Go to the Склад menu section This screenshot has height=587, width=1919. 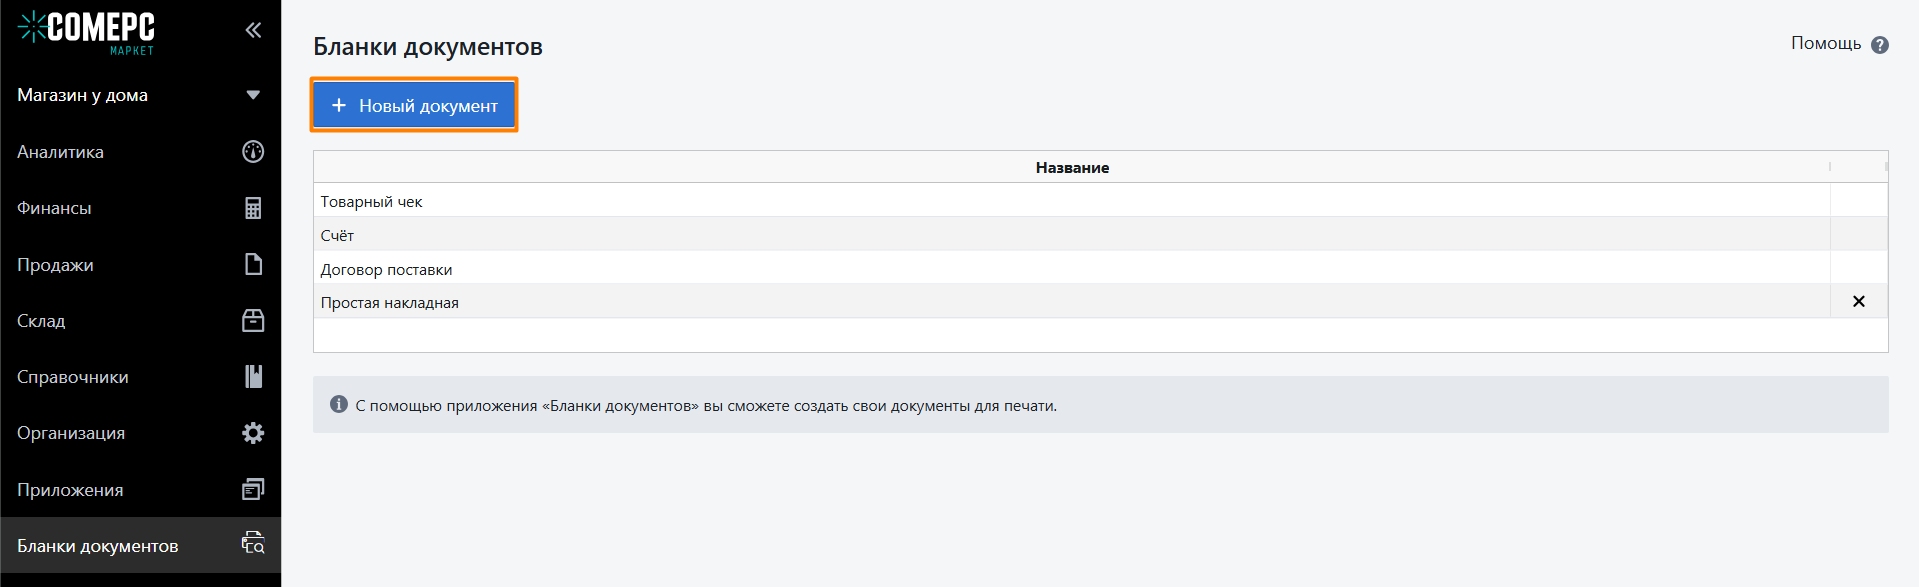pos(141,321)
